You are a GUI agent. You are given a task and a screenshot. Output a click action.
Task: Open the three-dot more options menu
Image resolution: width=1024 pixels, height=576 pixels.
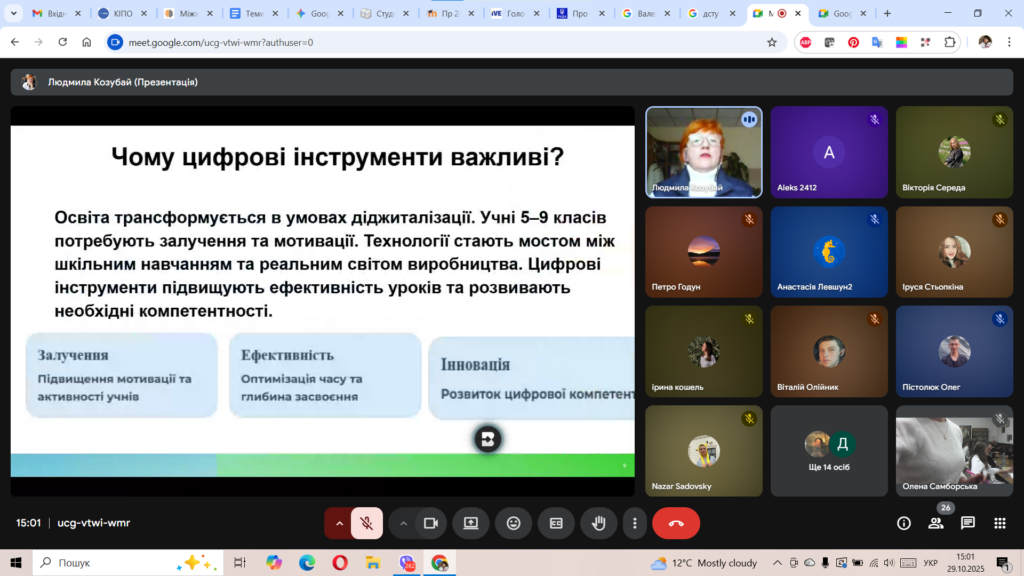click(x=634, y=523)
